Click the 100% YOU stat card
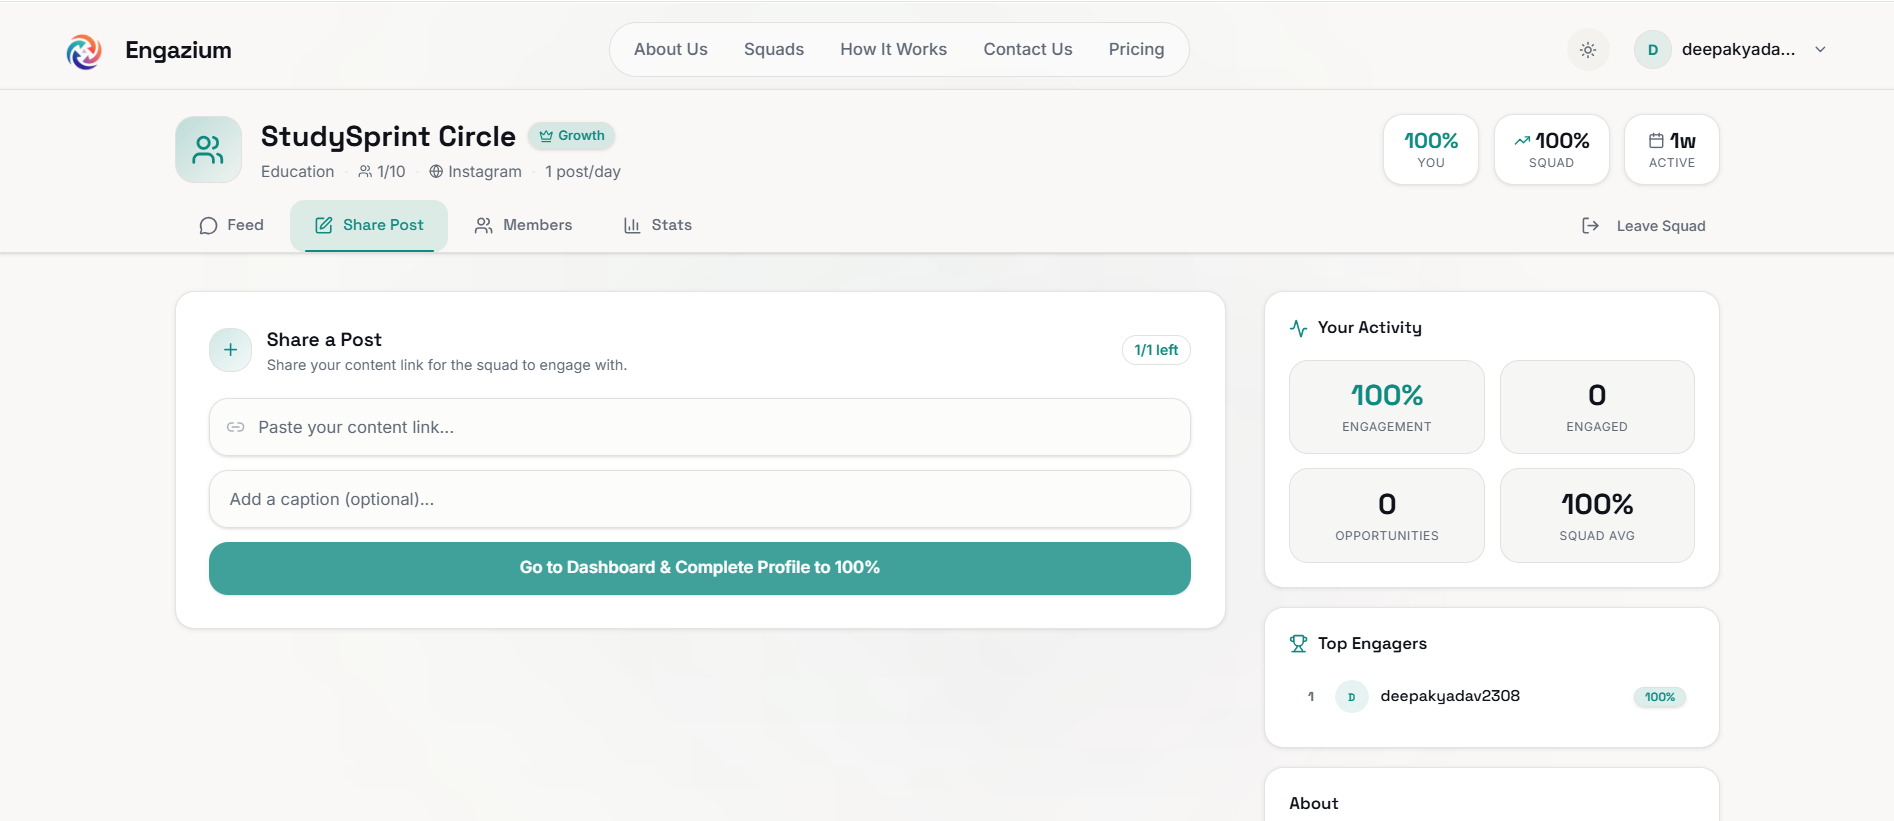The height and width of the screenshot is (821, 1894). pyautogui.click(x=1431, y=149)
